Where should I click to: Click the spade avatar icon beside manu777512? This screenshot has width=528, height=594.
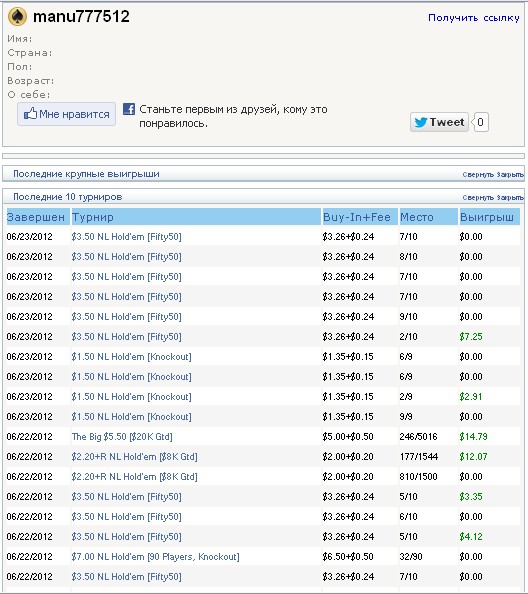pos(17,17)
